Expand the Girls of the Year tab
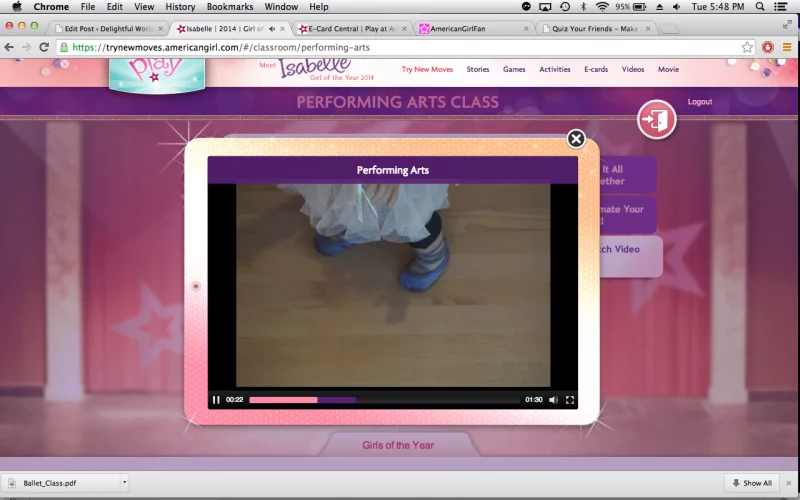This screenshot has height=500, width=800. pyautogui.click(x=398, y=445)
